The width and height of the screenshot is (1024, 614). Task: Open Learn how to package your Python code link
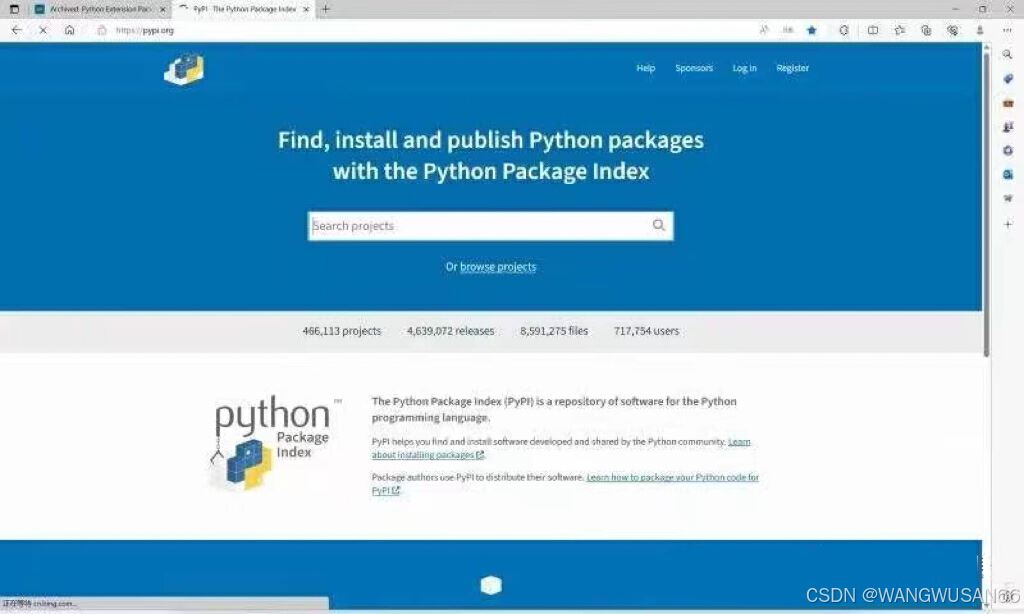[x=566, y=484]
